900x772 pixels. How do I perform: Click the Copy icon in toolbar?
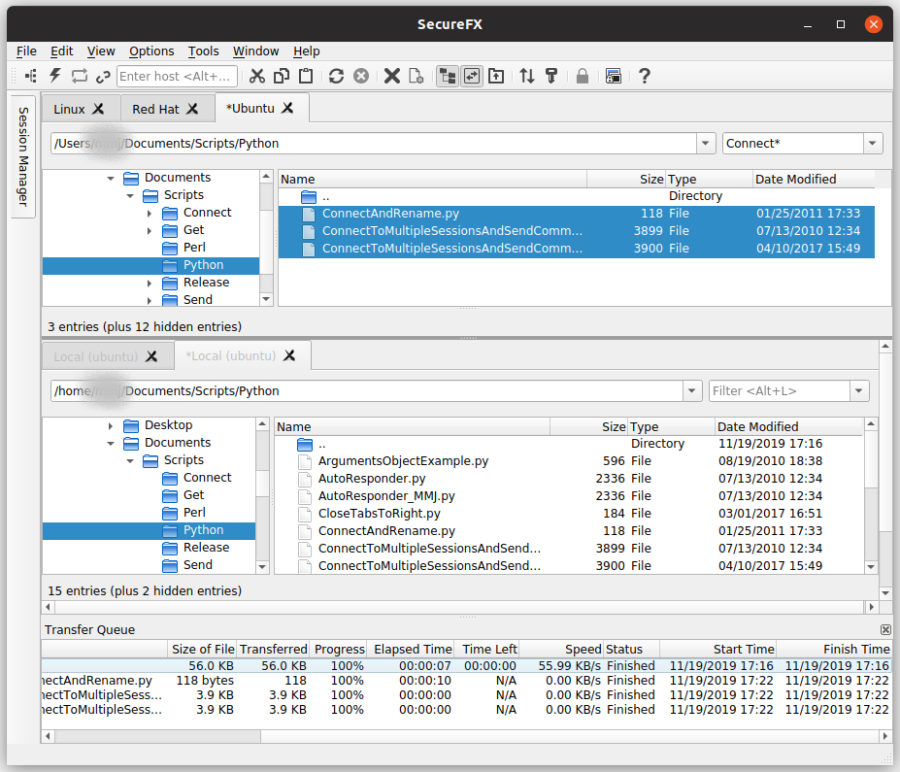coord(281,76)
